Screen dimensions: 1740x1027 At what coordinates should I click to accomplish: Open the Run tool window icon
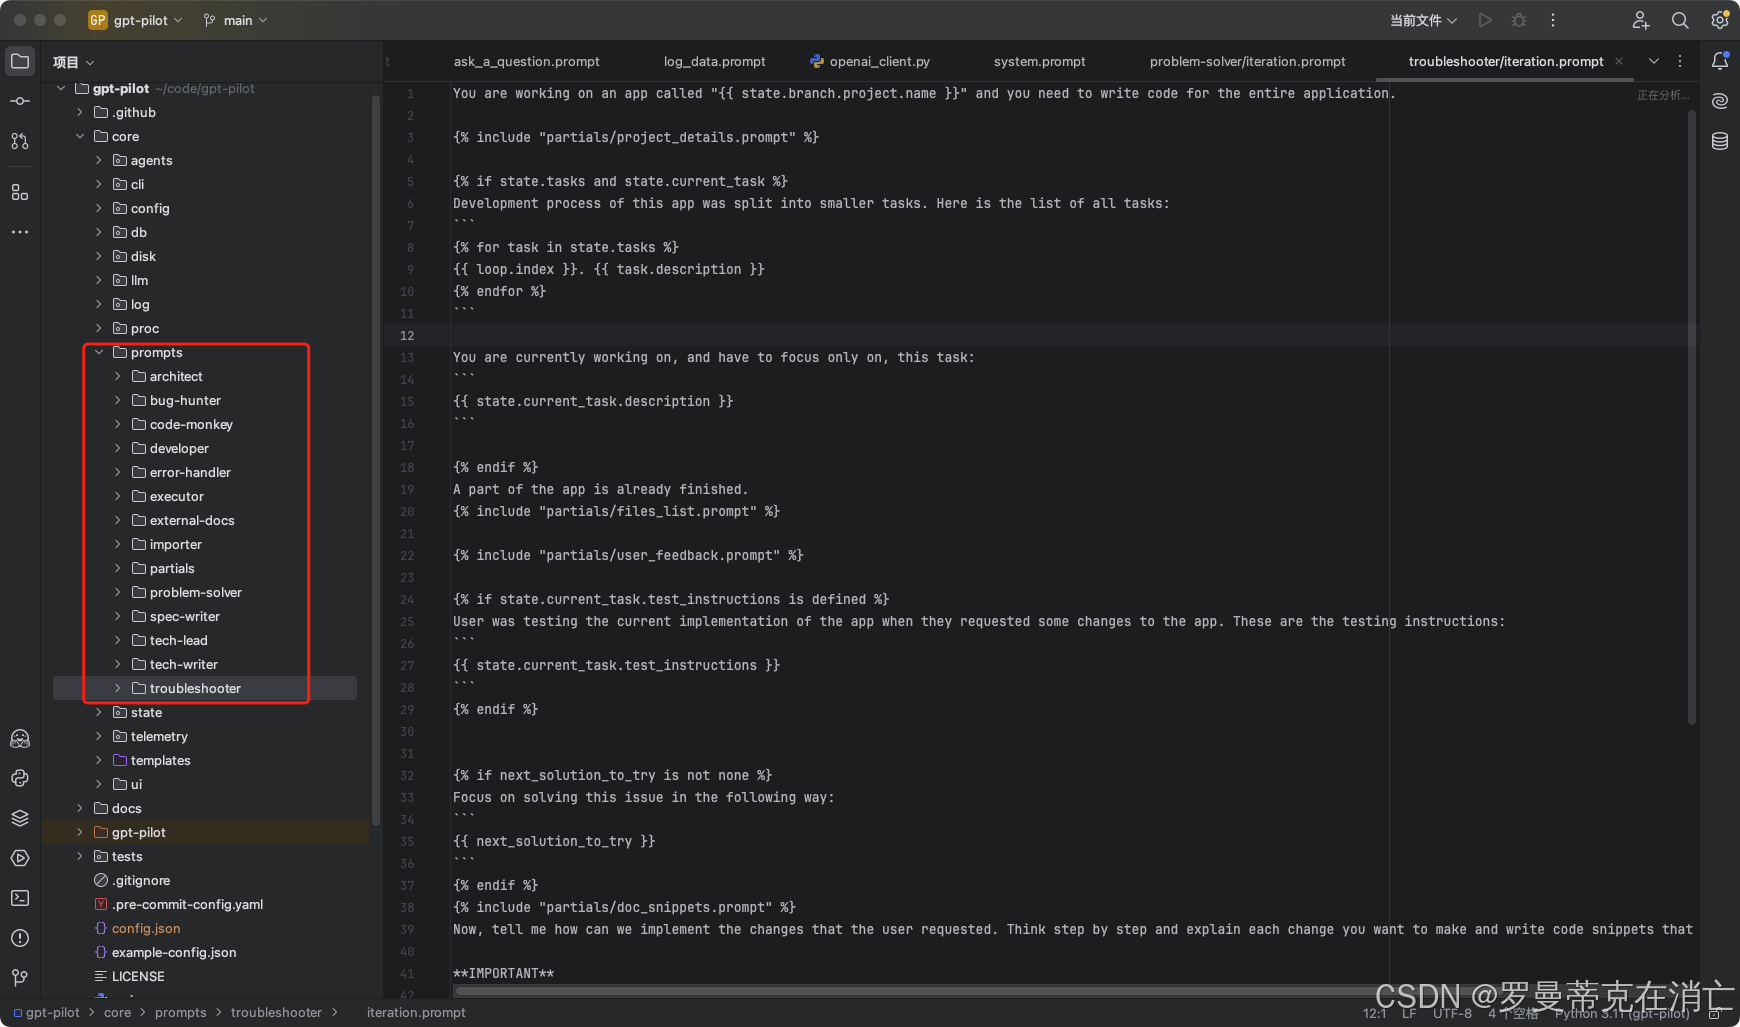pos(20,858)
